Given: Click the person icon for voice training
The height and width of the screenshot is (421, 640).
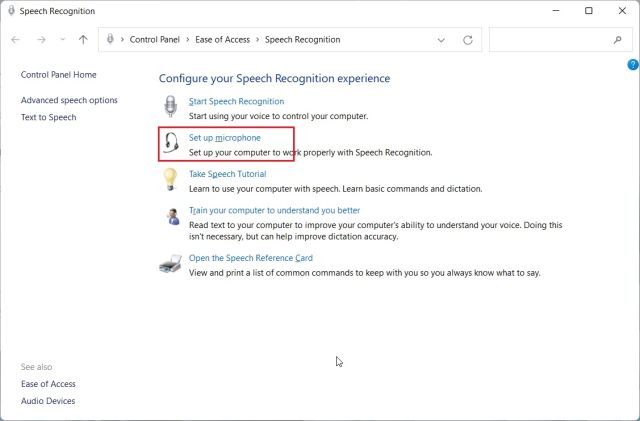Looking at the screenshot, I should tap(171, 217).
